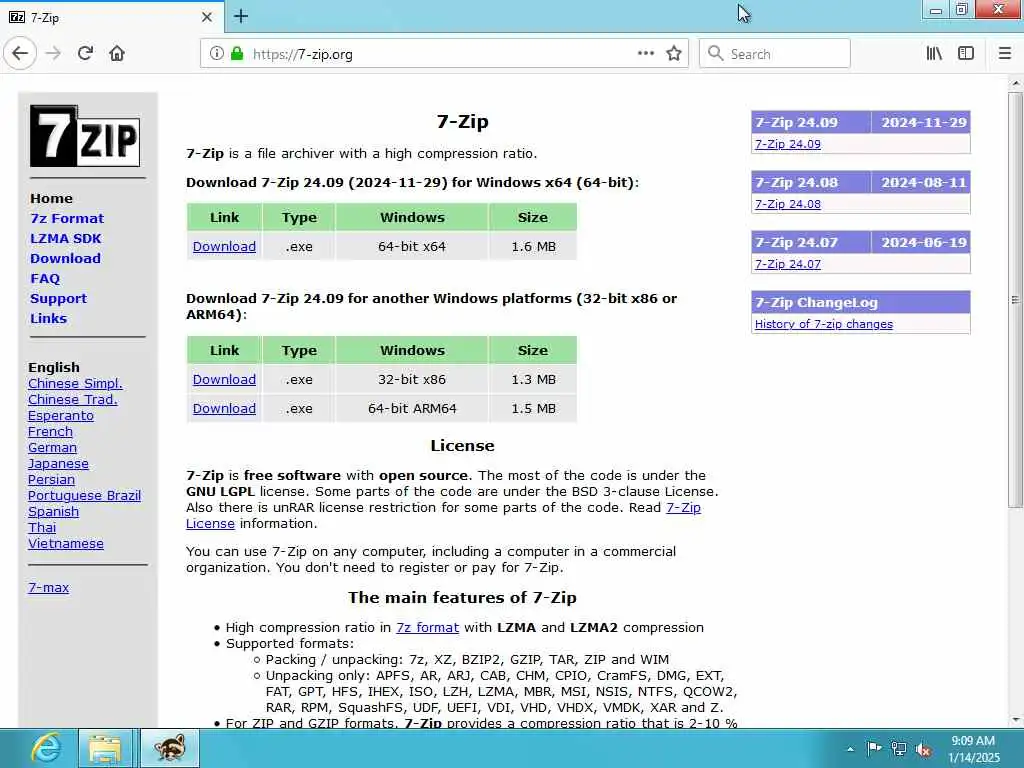Click the 2024-11-29 date header cell
Image resolution: width=1024 pixels, height=768 pixels.
click(x=921, y=122)
